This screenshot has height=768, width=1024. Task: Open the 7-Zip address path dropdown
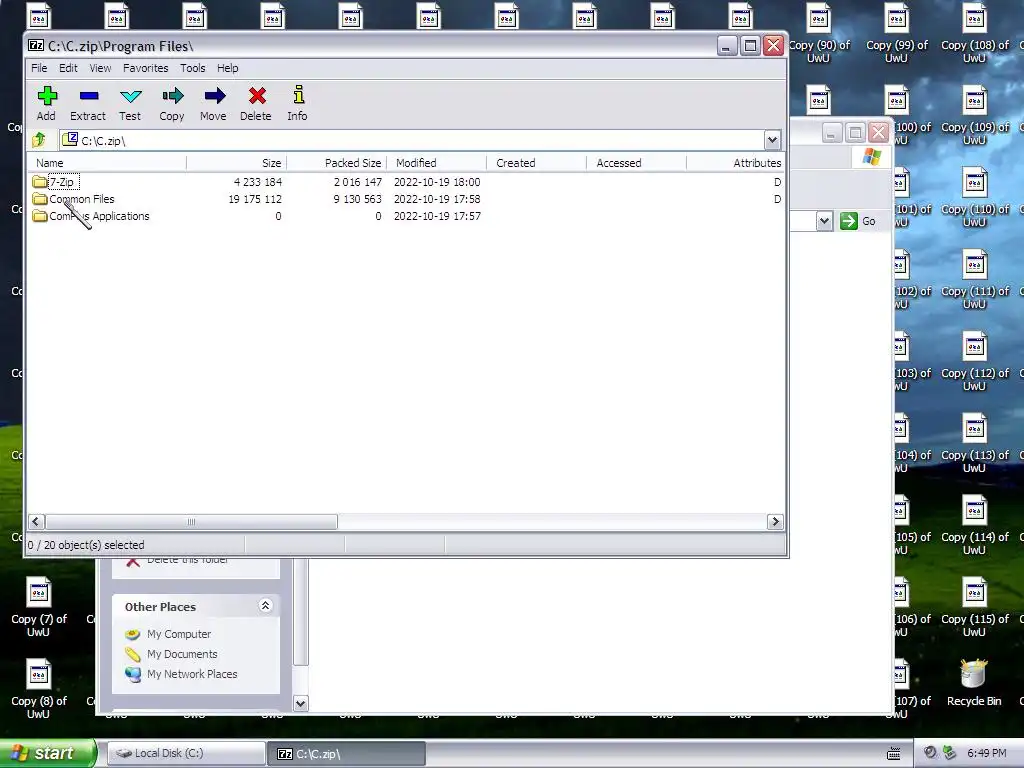click(x=772, y=140)
